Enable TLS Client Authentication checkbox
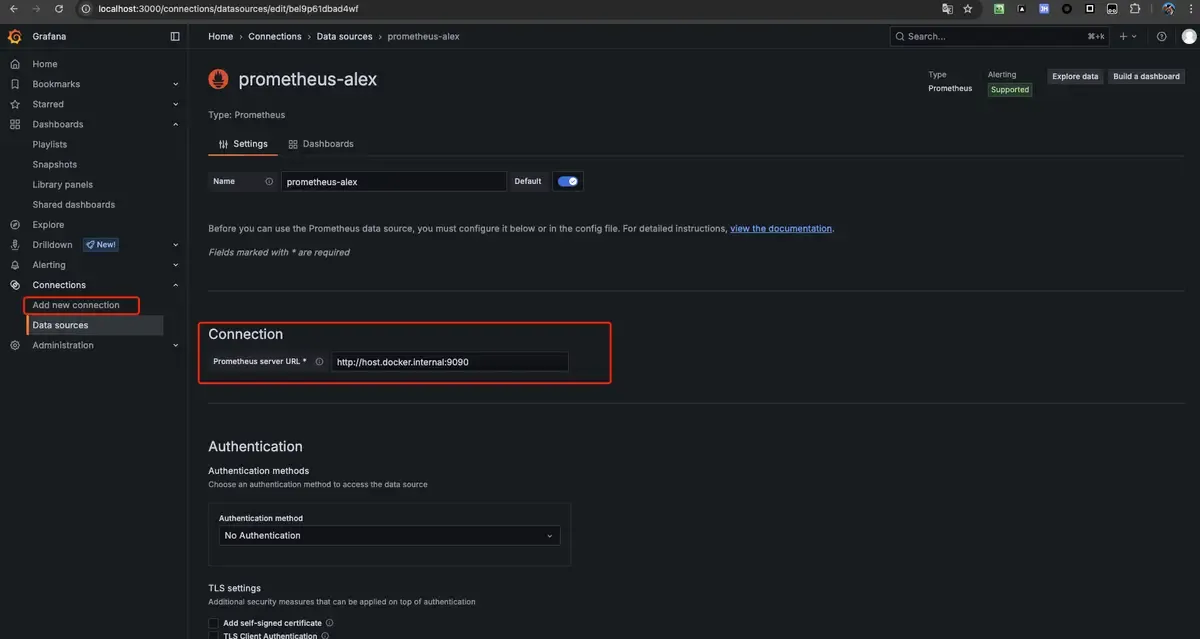This screenshot has width=1200, height=639. [213, 635]
